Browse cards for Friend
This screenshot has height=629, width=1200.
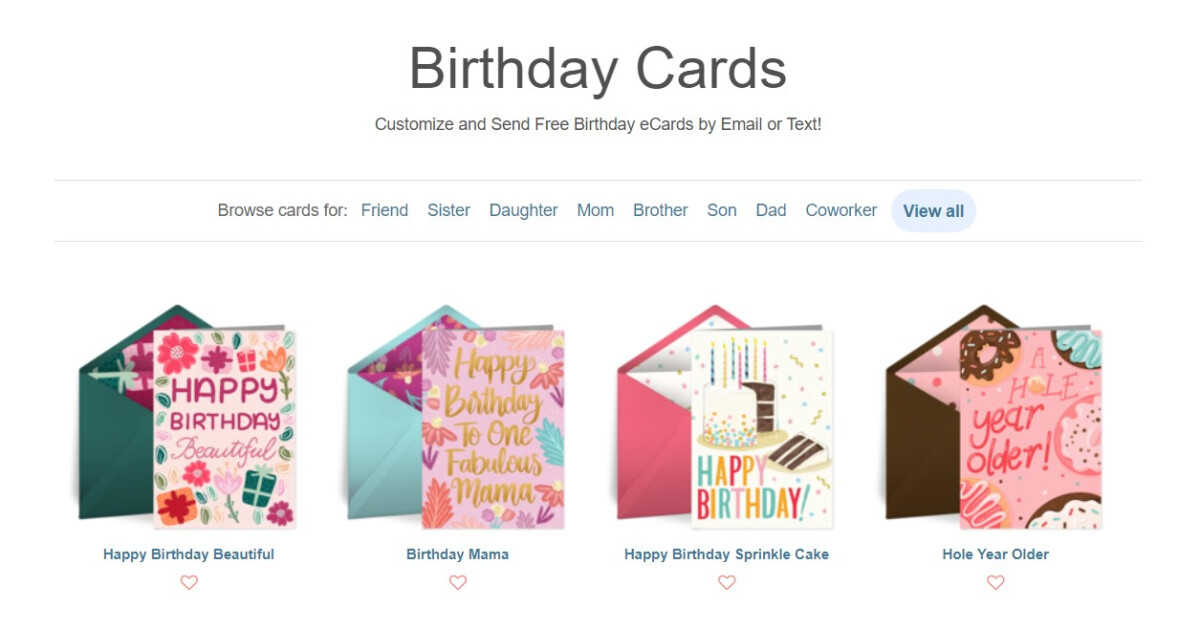[x=385, y=210]
